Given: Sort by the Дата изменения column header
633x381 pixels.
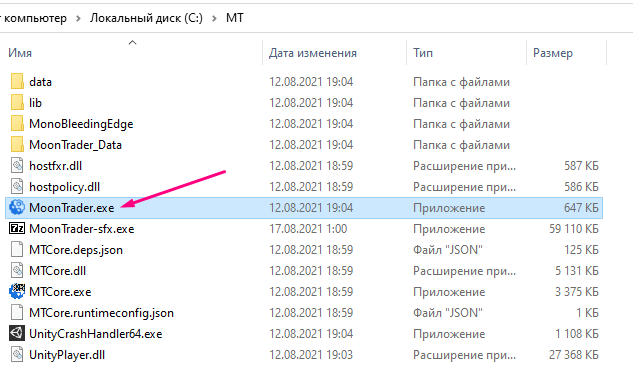Looking at the screenshot, I should (x=313, y=53).
